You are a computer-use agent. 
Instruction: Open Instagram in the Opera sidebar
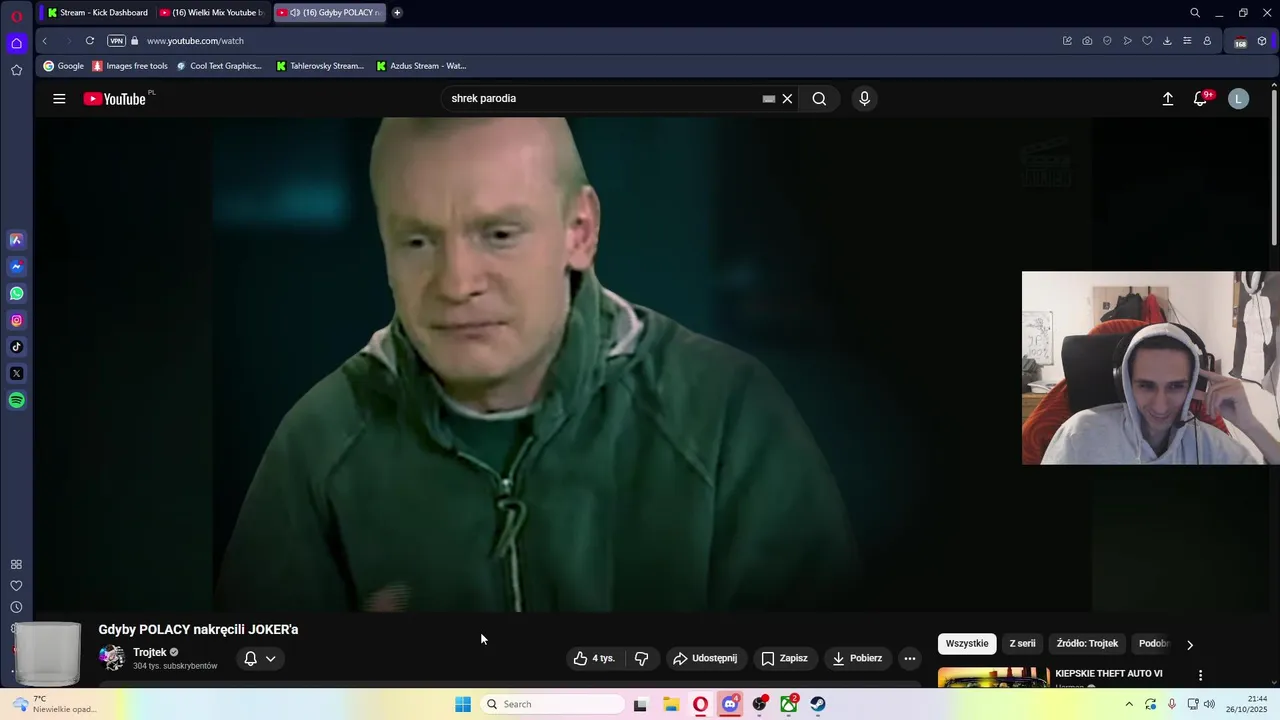point(16,321)
